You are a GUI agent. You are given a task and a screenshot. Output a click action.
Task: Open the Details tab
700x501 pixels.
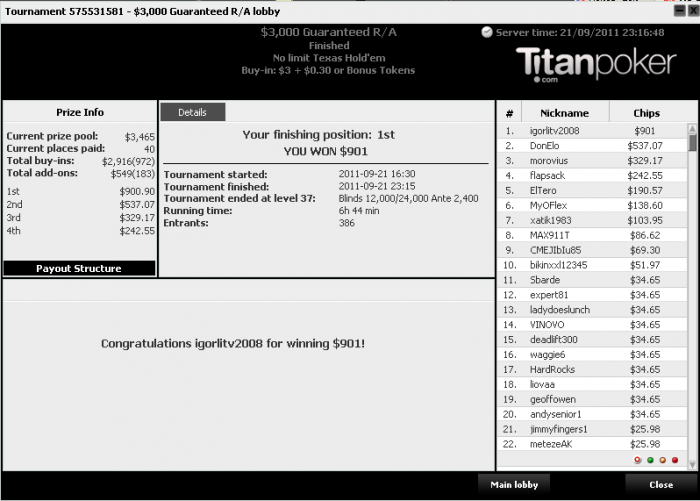pyautogui.click(x=192, y=112)
